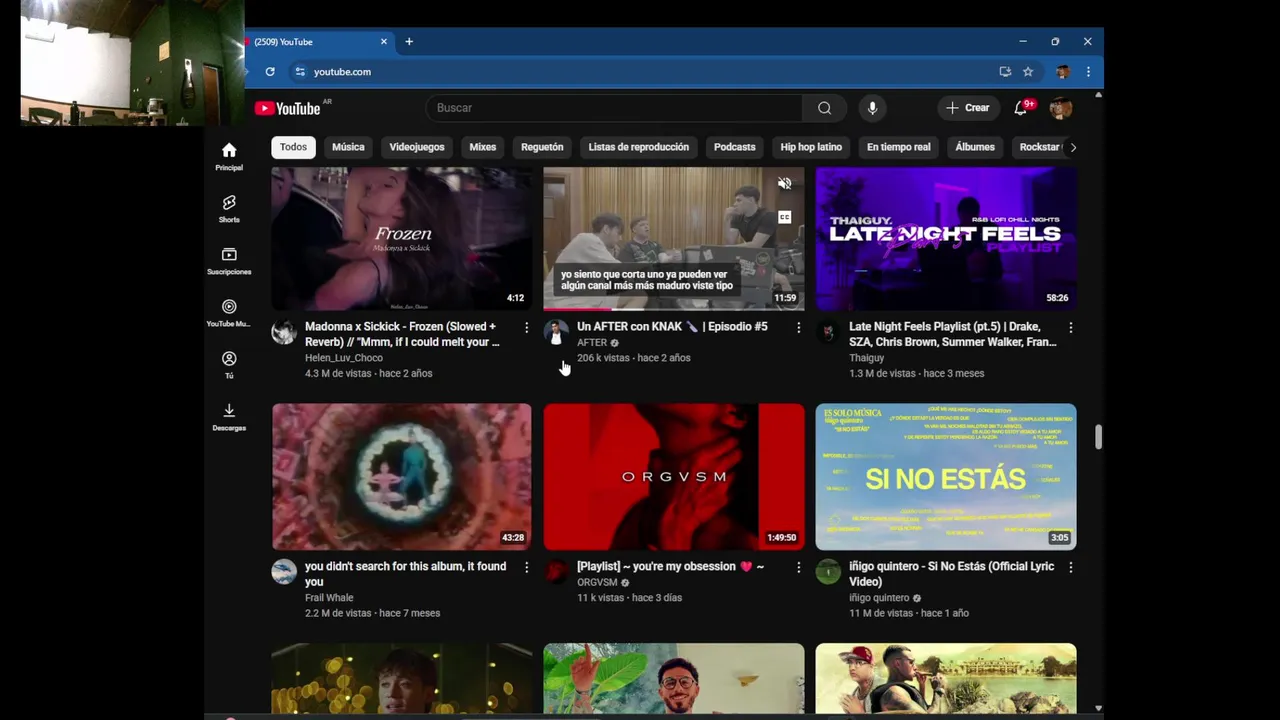This screenshot has height=720, width=1280.
Task: Open a new Chrome tab
Action: 409,42
